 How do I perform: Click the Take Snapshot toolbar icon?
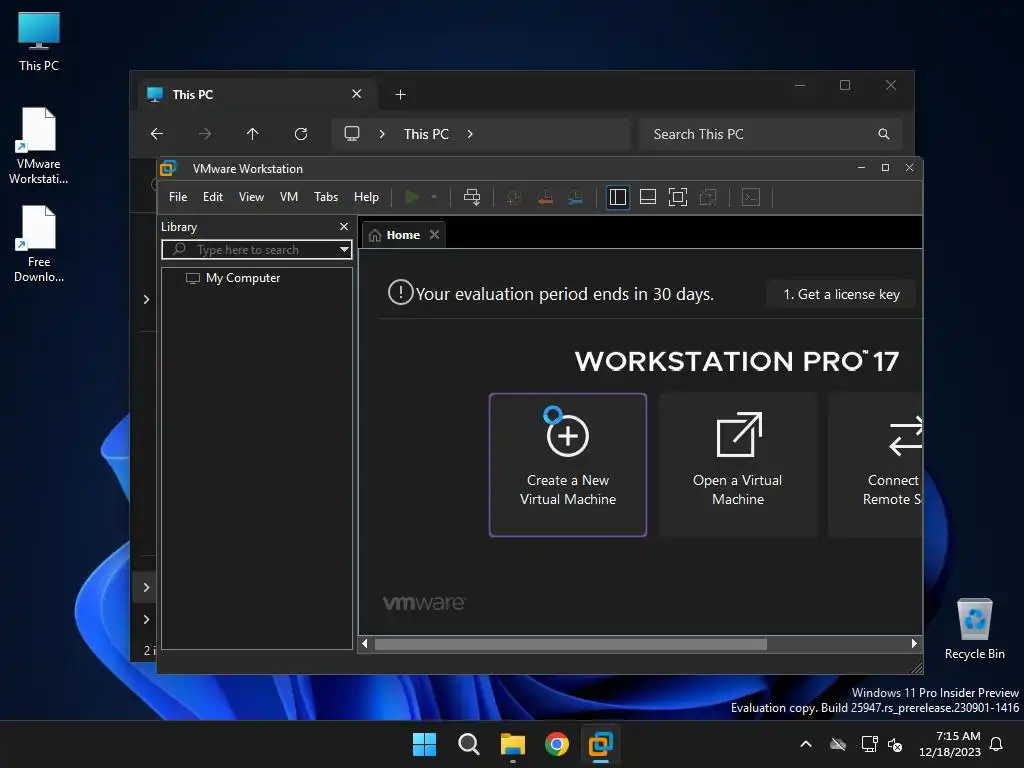point(515,197)
